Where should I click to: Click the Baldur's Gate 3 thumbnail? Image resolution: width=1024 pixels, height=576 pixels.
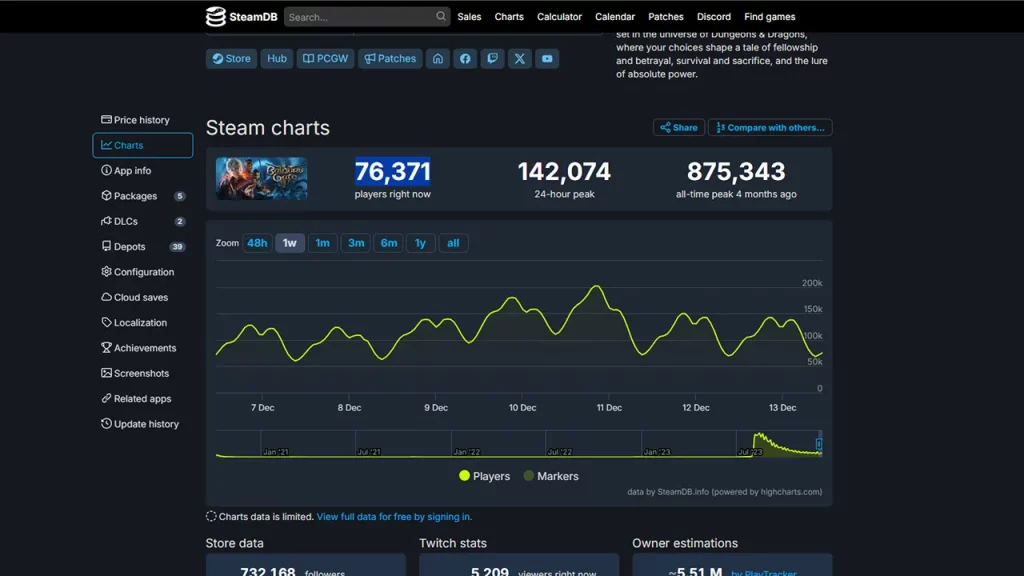coord(261,178)
